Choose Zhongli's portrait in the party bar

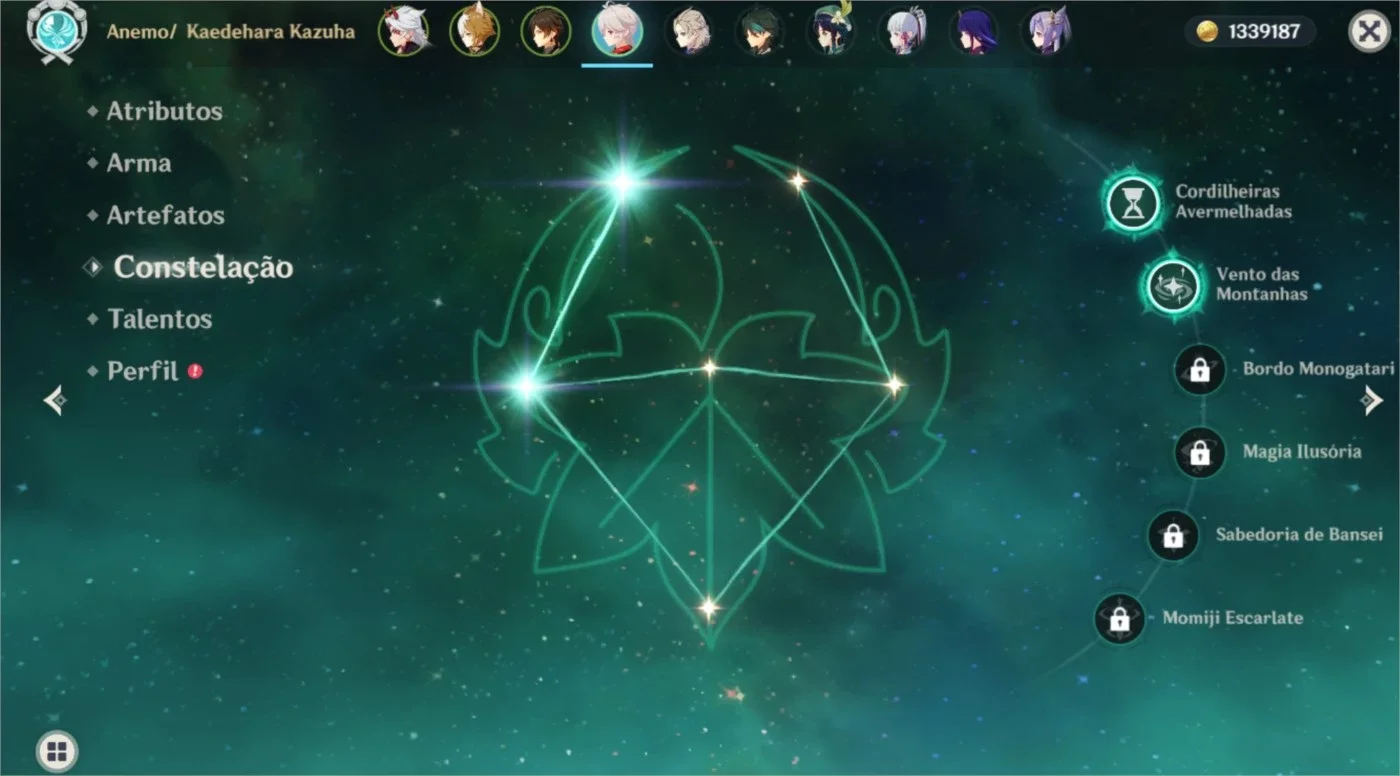[x=546, y=31]
